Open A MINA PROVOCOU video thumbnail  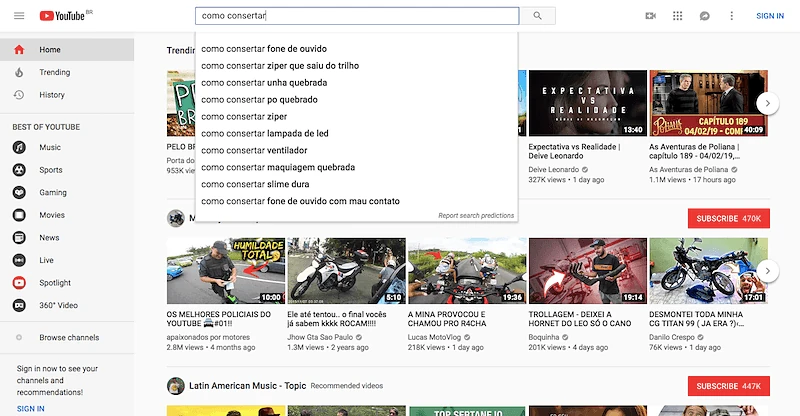467,271
